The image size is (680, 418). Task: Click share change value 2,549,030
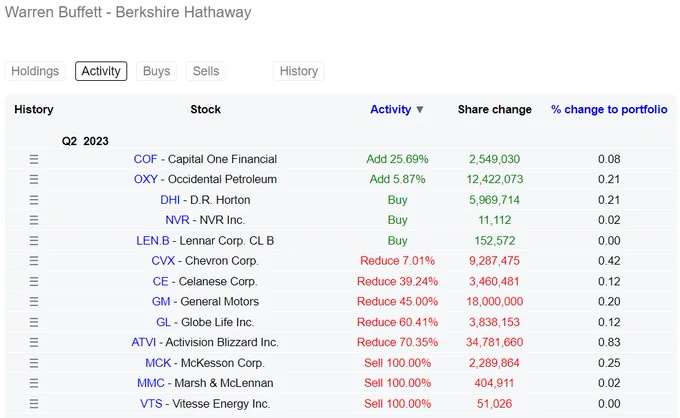[x=494, y=159]
